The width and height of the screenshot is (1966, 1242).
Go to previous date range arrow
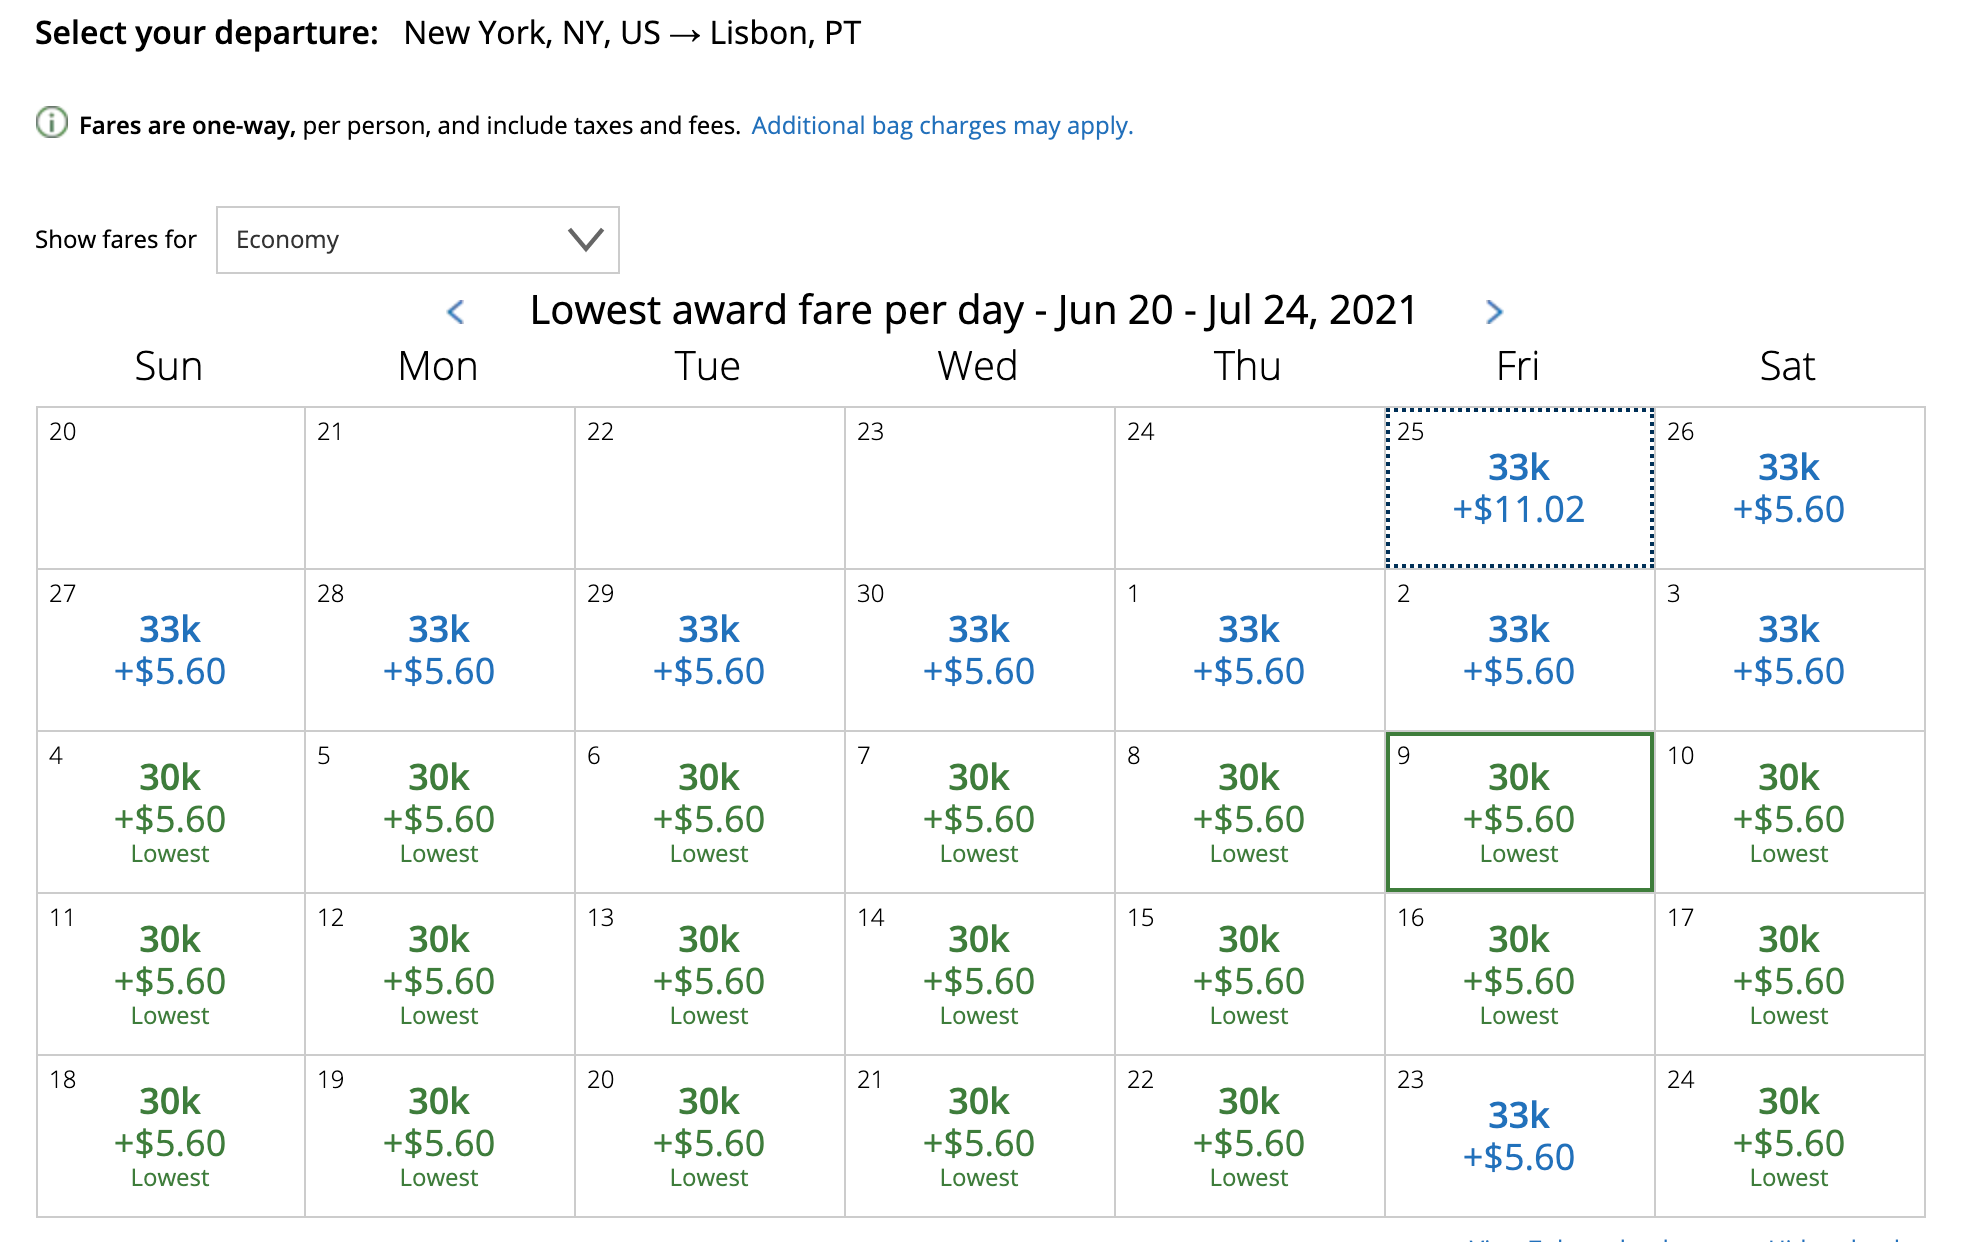(x=456, y=312)
